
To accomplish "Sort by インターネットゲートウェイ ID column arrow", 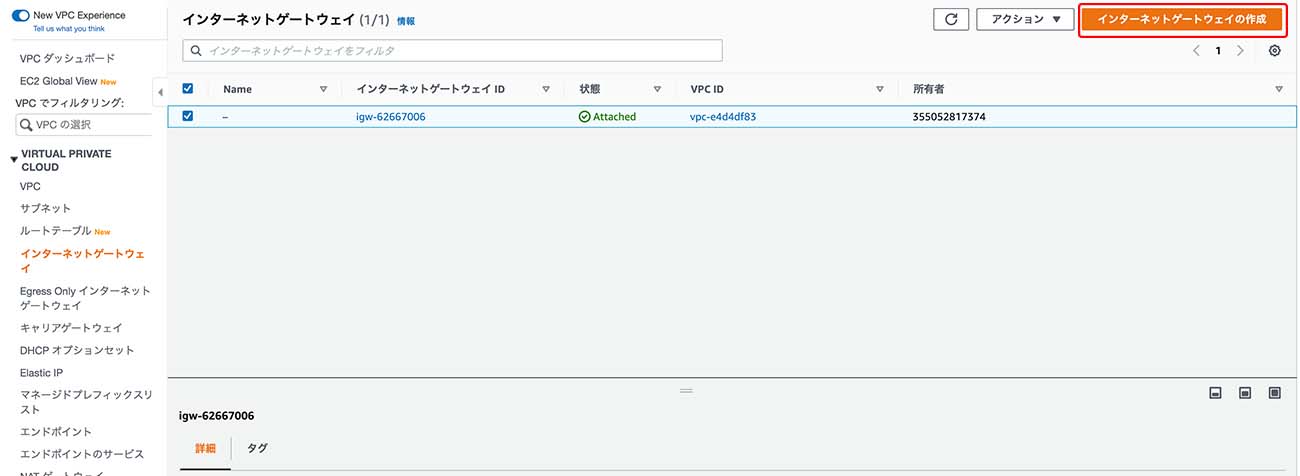I will [546, 89].
